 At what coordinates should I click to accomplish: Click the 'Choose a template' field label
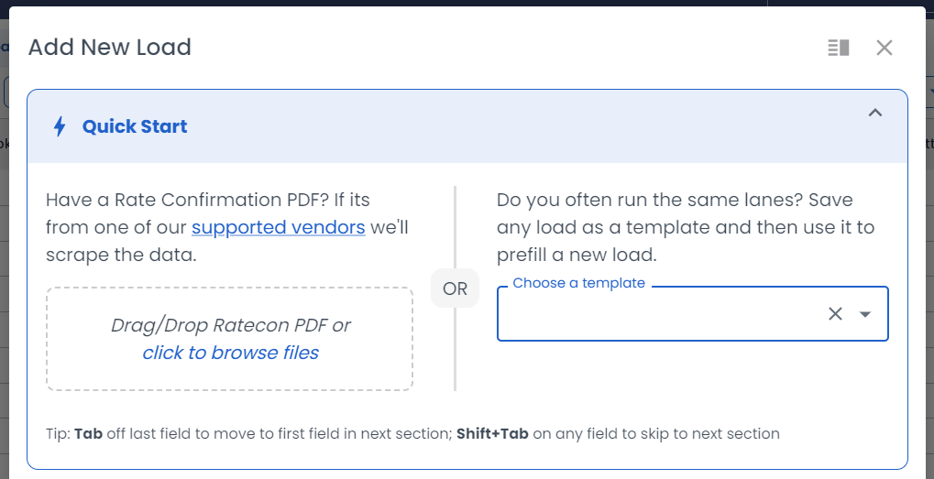click(x=579, y=283)
